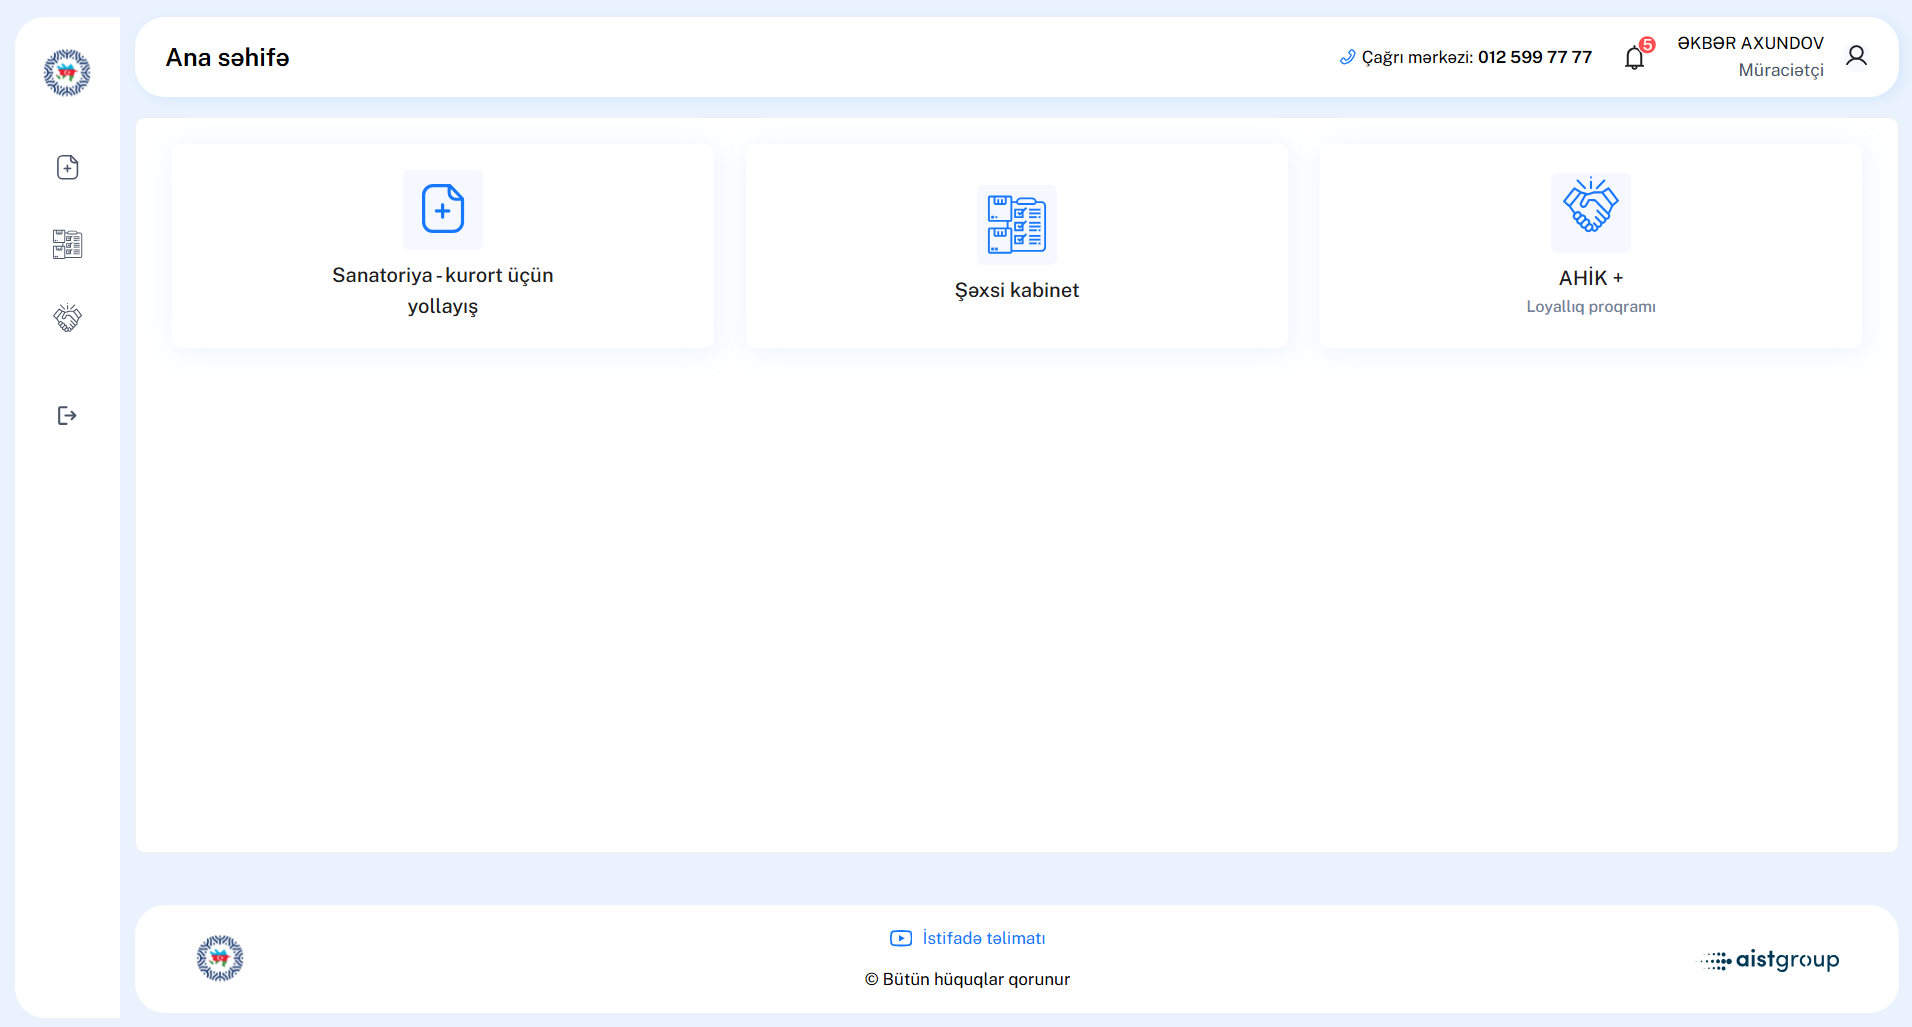The width and height of the screenshot is (1912, 1027).
Task: Click the organization logo in the sidebar
Action: click(x=67, y=73)
